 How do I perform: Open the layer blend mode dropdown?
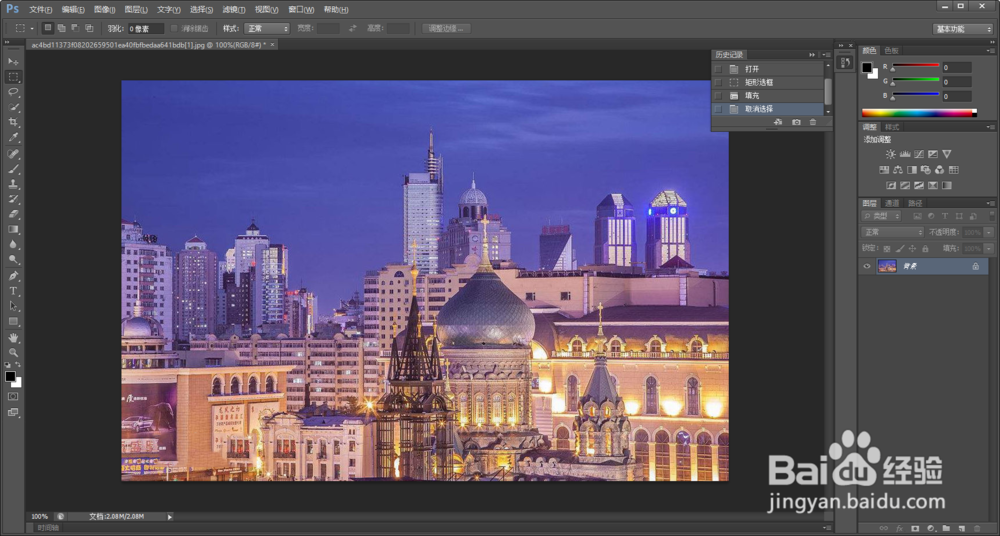892,232
